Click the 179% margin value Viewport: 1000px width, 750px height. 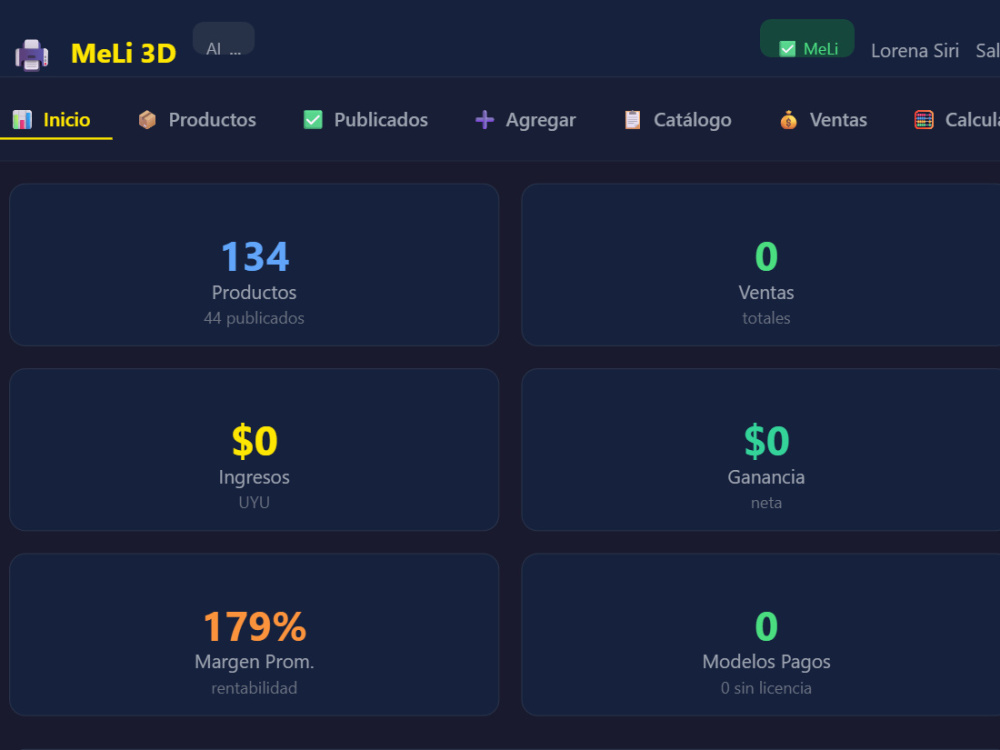[x=254, y=627]
